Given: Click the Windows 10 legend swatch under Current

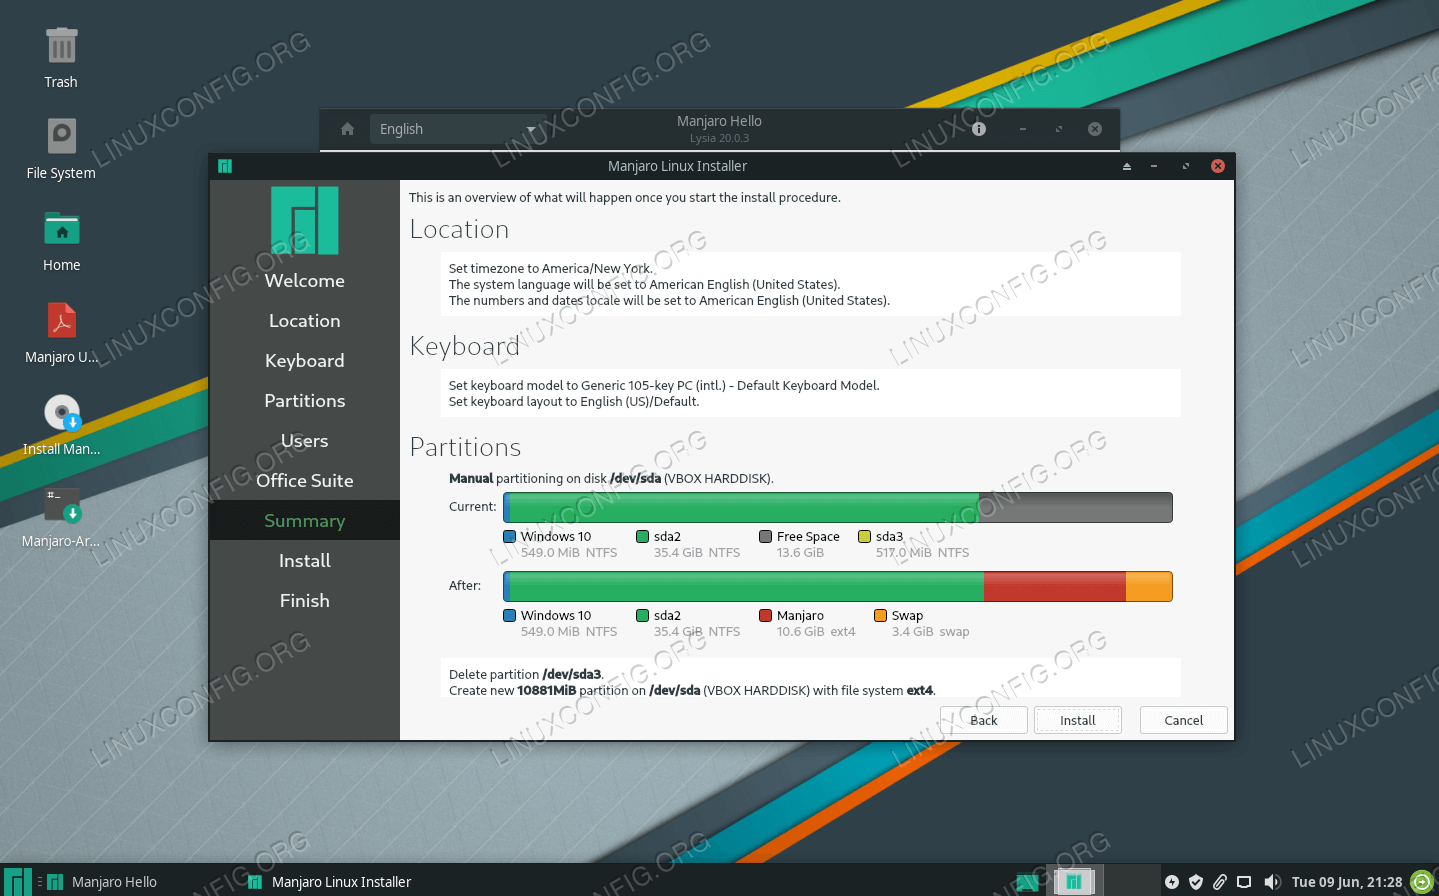Looking at the screenshot, I should tap(510, 537).
